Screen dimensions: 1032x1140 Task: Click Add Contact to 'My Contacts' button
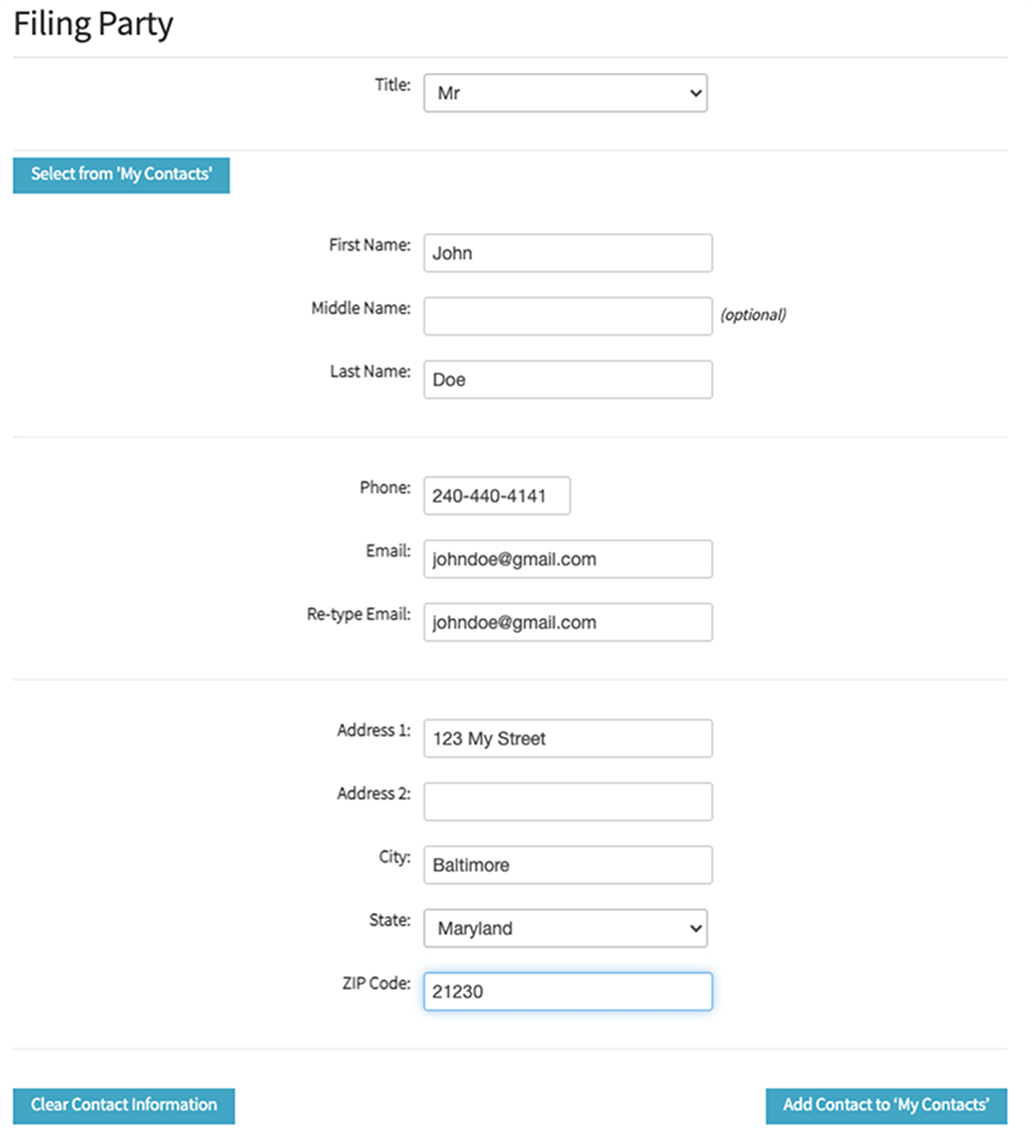point(886,1106)
